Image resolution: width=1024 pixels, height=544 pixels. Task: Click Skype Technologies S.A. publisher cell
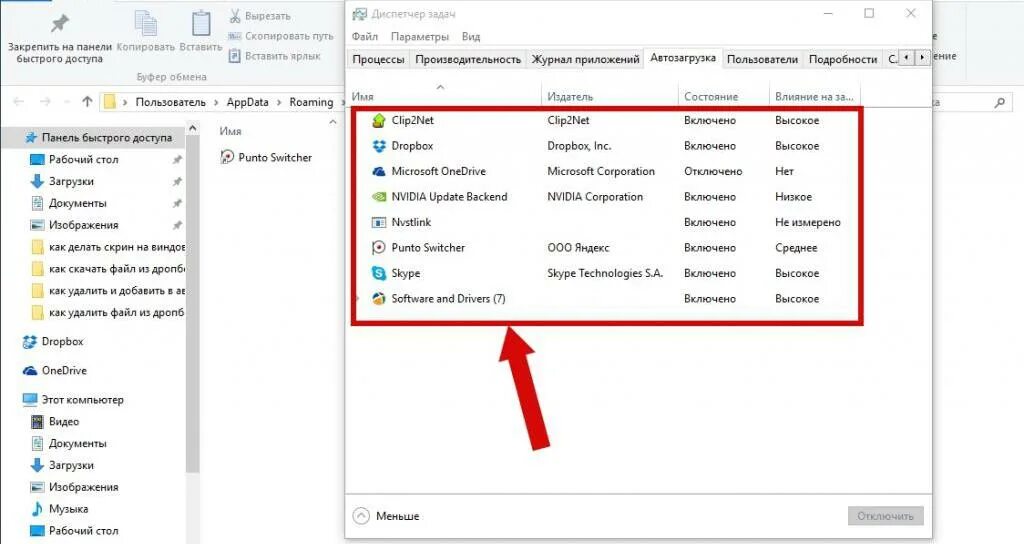pos(605,273)
